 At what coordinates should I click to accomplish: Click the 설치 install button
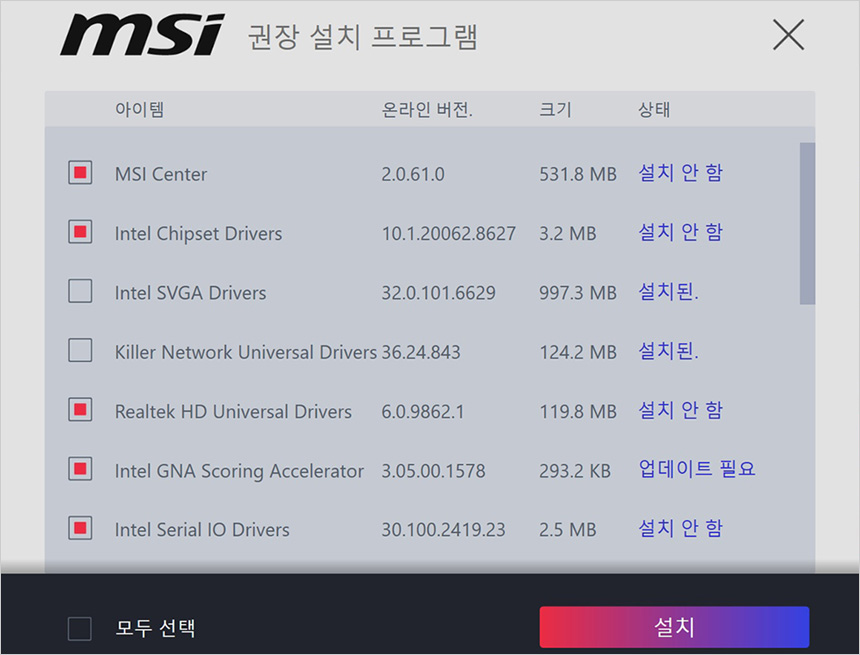pos(673,627)
